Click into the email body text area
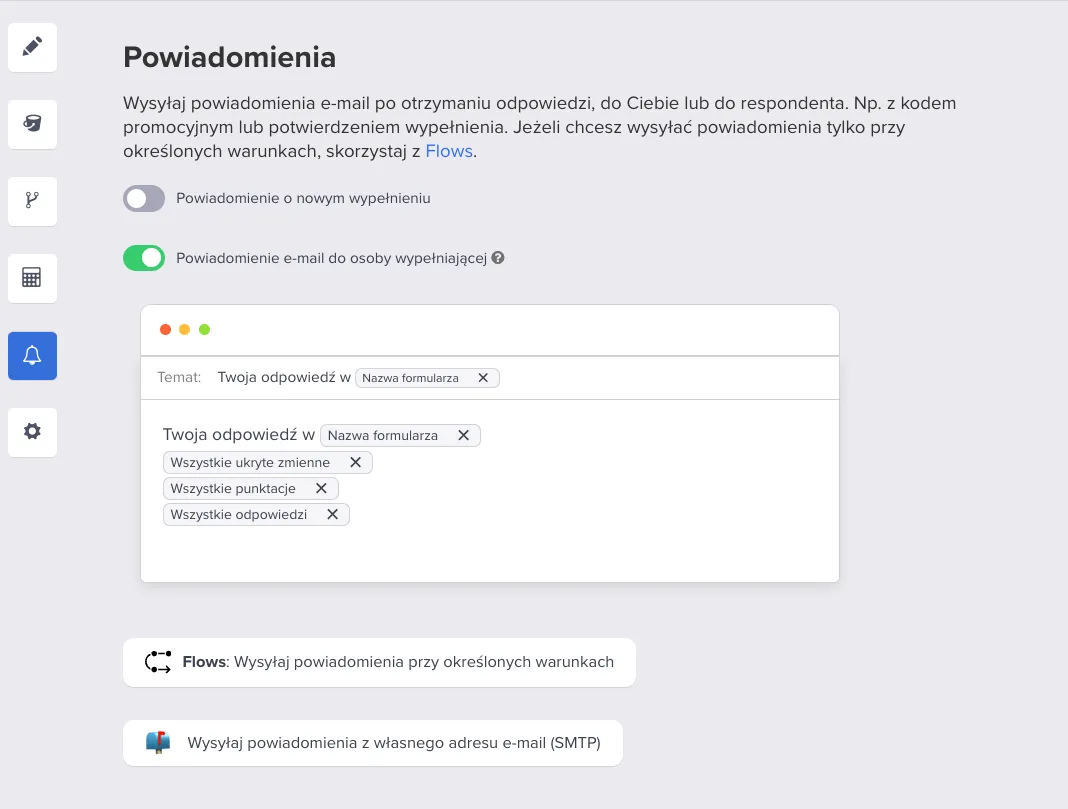1068x809 pixels. tap(490, 490)
